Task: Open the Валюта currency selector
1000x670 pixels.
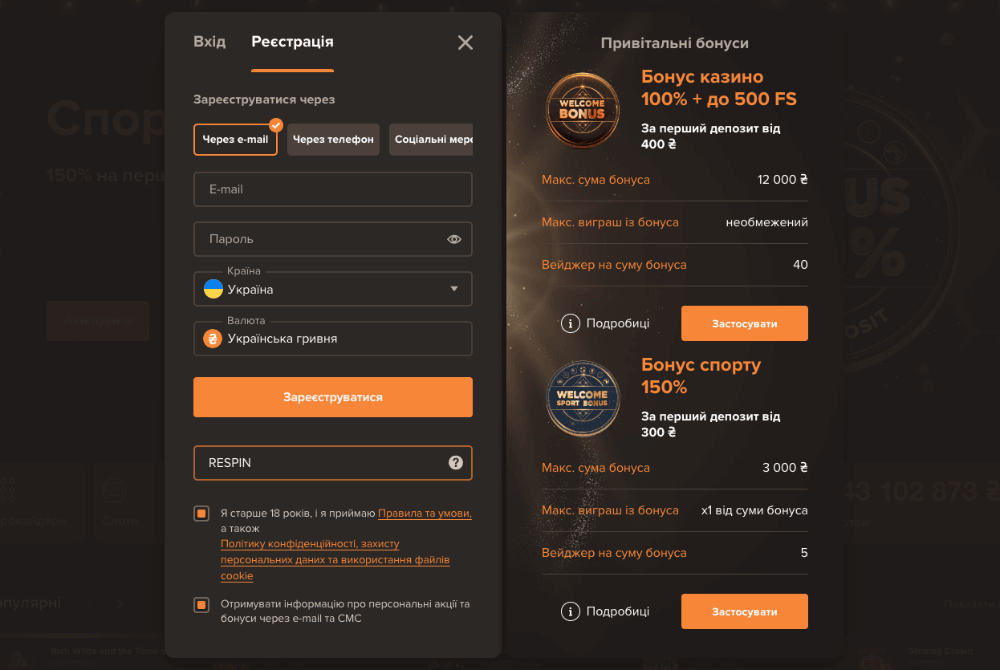Action: click(x=333, y=339)
